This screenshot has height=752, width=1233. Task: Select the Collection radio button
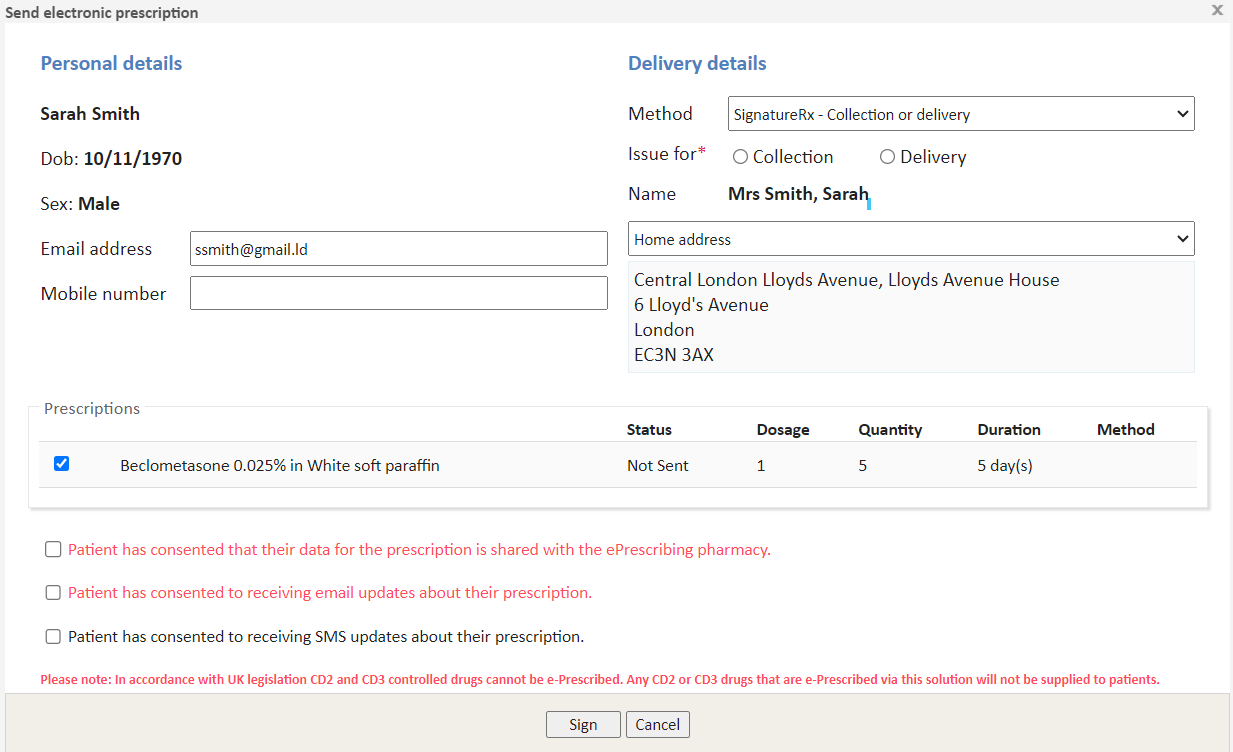741,157
